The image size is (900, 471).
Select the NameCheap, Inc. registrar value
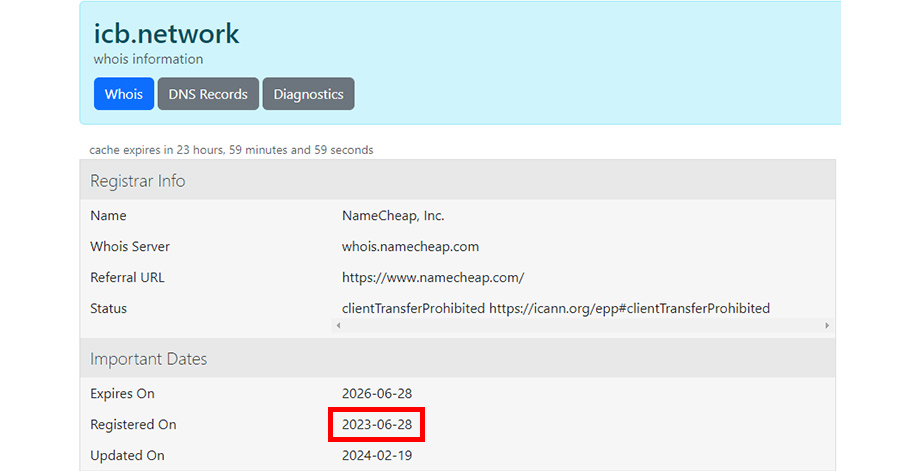pos(393,216)
